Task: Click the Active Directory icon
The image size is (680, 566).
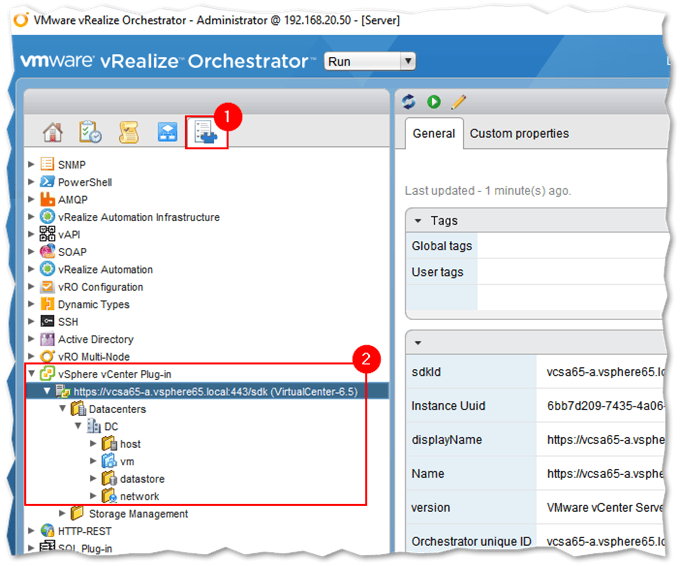Action: (47, 339)
